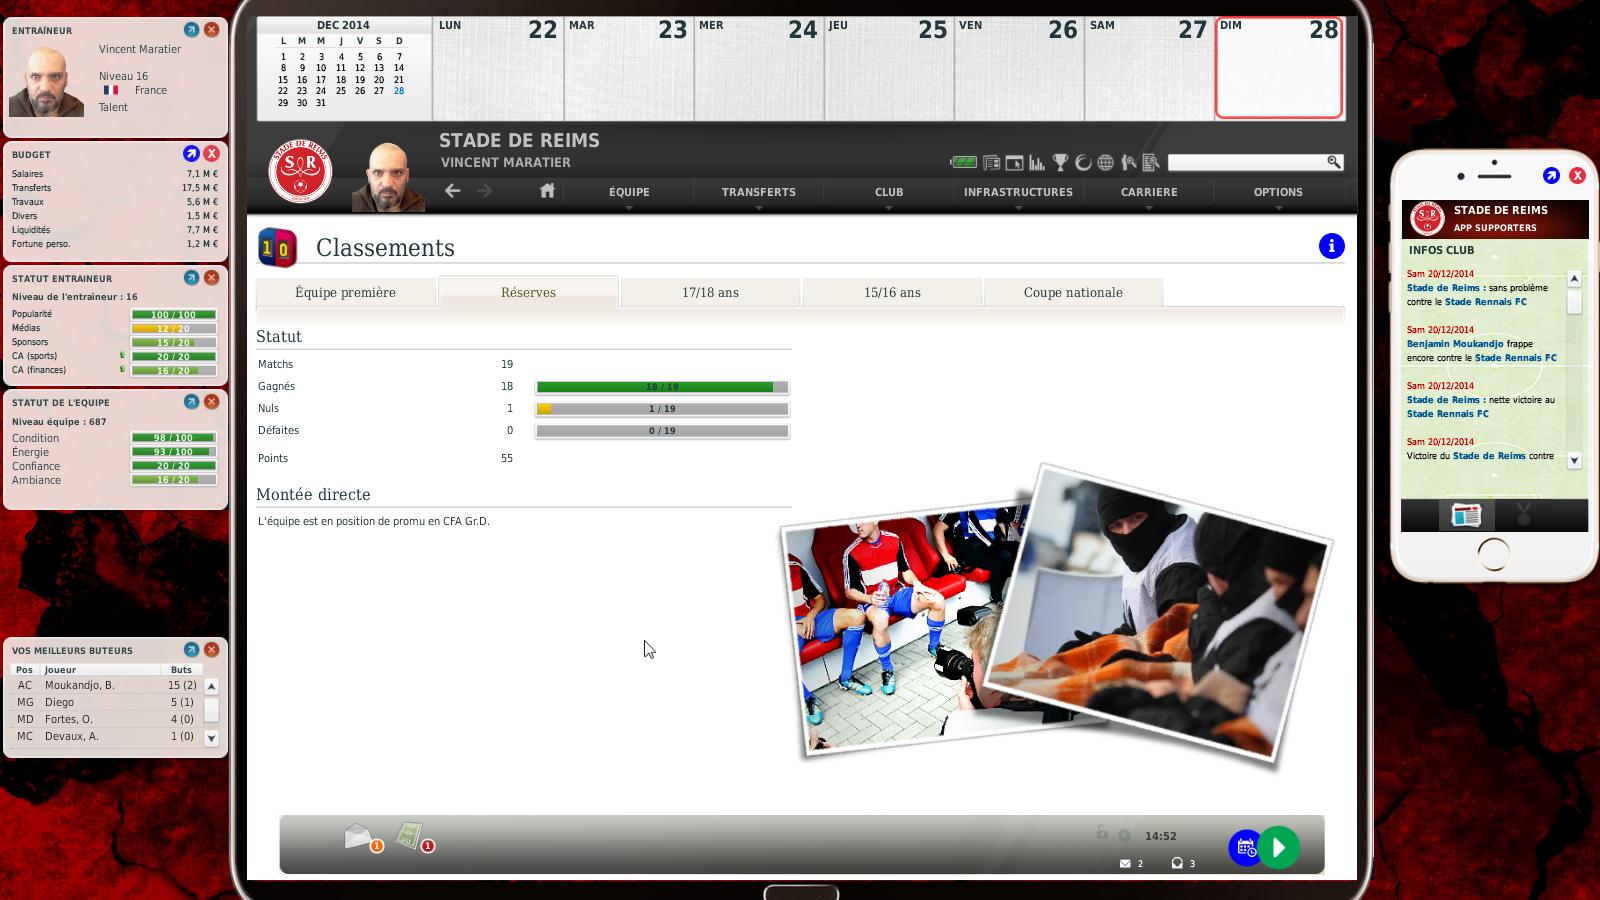
Task: Click the gear icon in bottom bar
Action: pos(1124,835)
